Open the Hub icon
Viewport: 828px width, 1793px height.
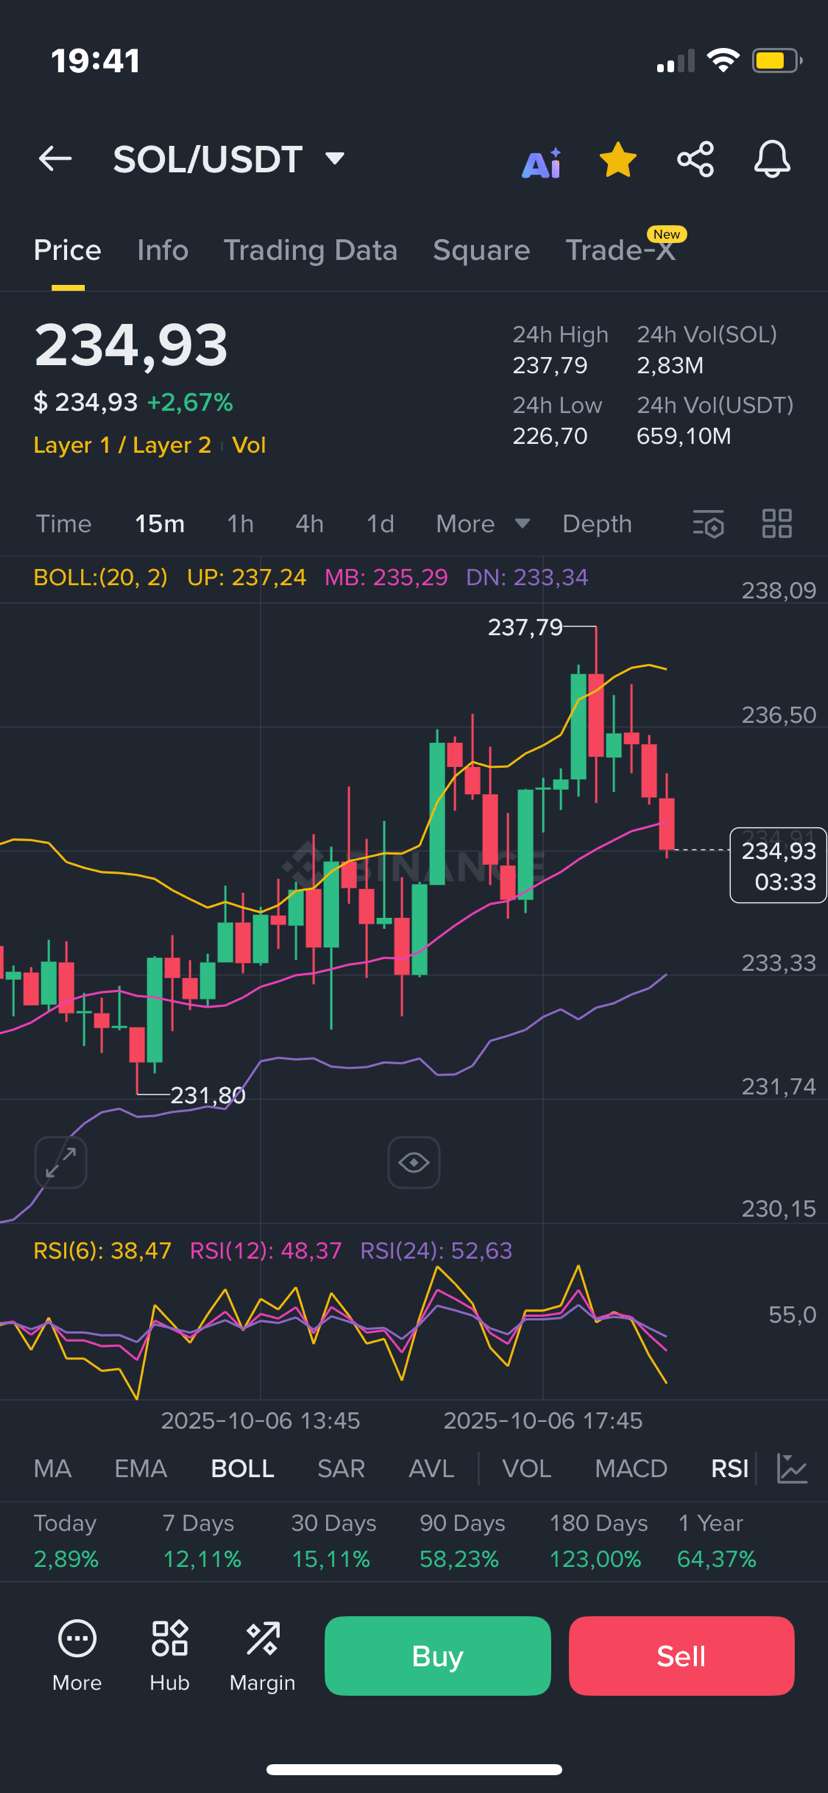170,1656
